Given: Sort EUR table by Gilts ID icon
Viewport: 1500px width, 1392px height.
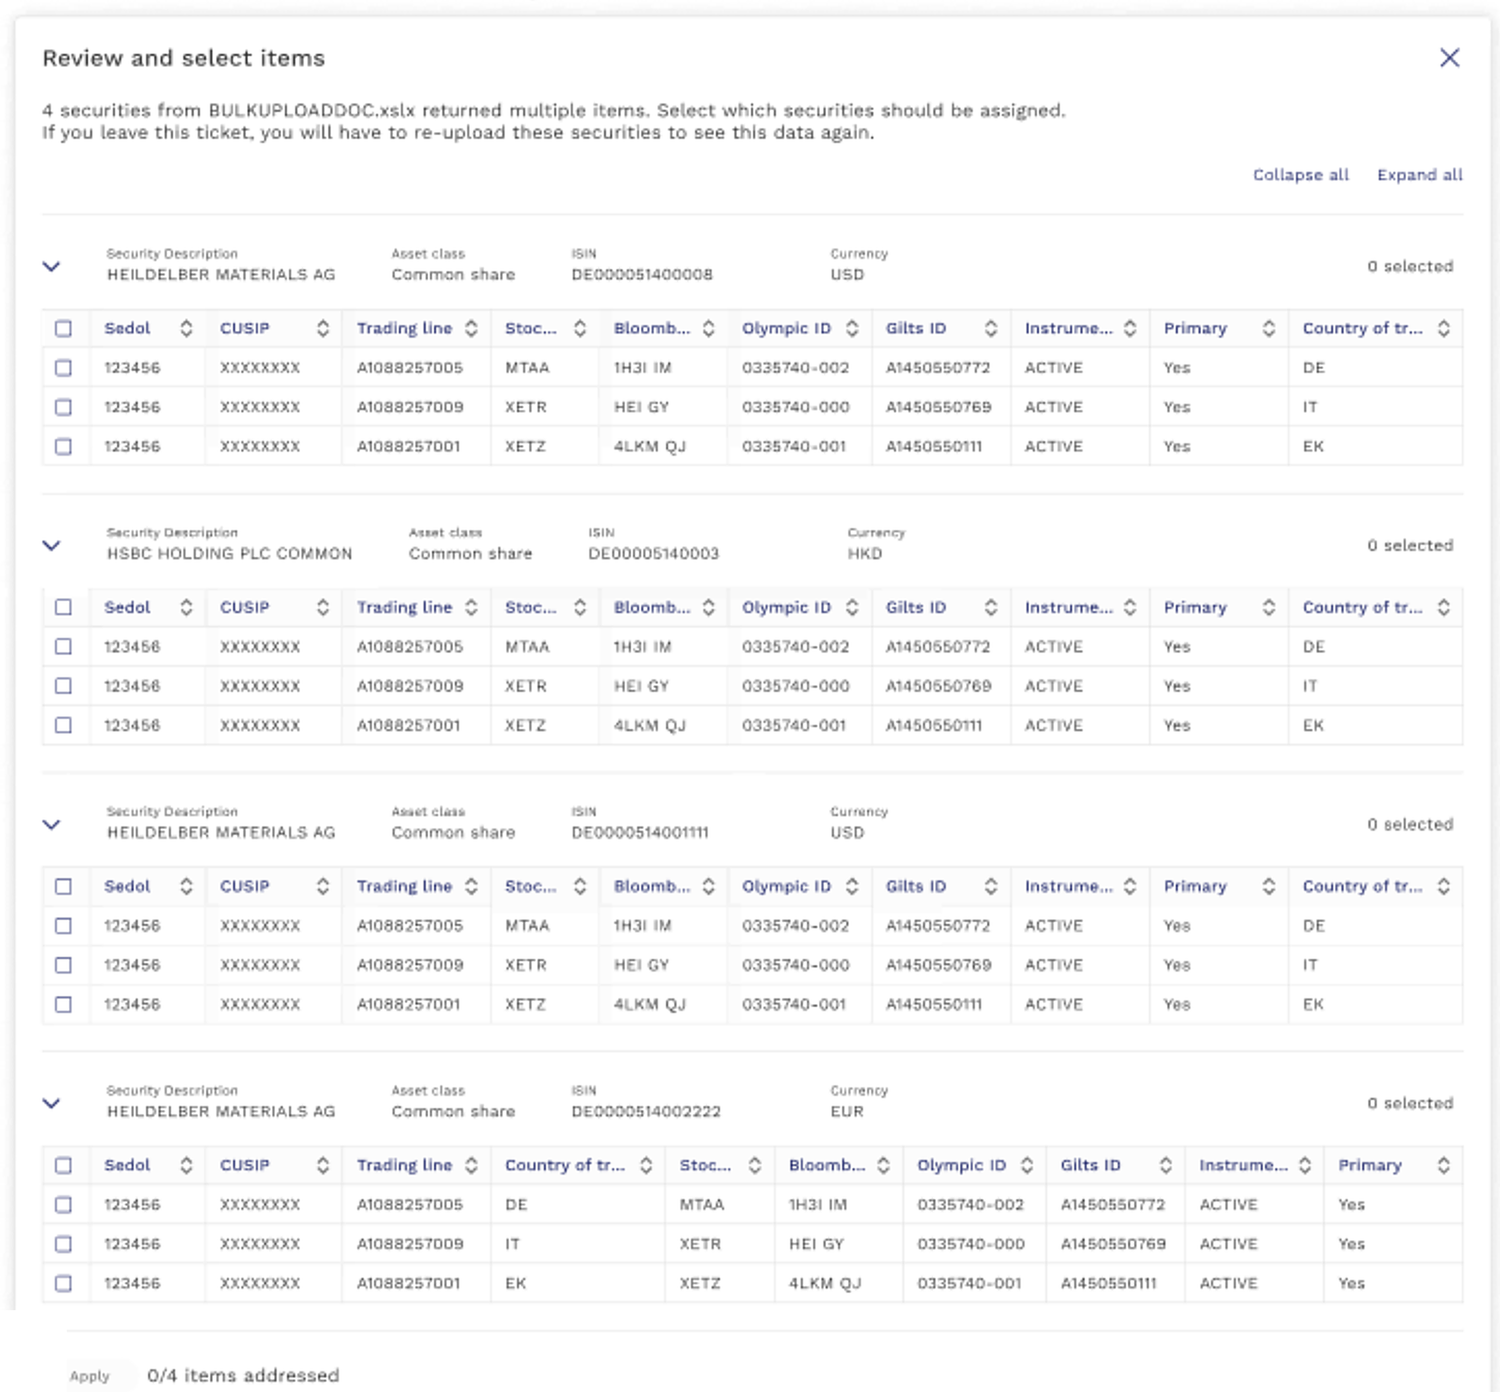Looking at the screenshot, I should coord(1166,1165).
